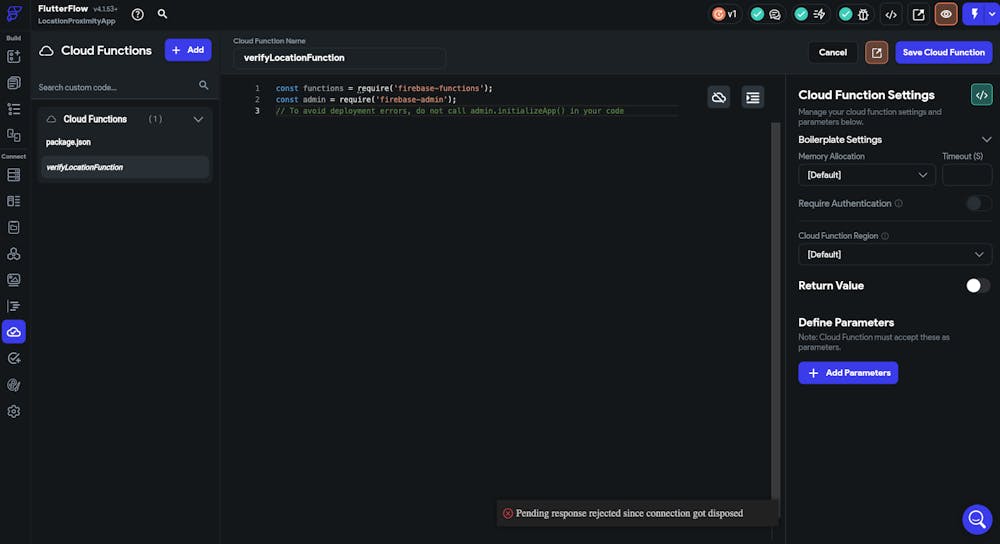Viewport: 1000px width, 544px height.
Task: Click the info icon next to Require Authentication
Action: click(899, 203)
